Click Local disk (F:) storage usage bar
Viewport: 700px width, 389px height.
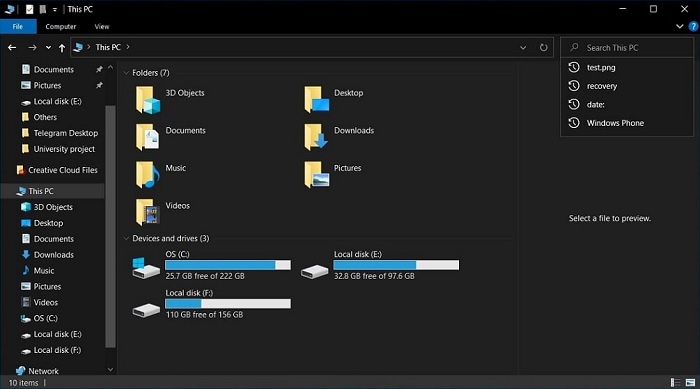click(x=228, y=304)
